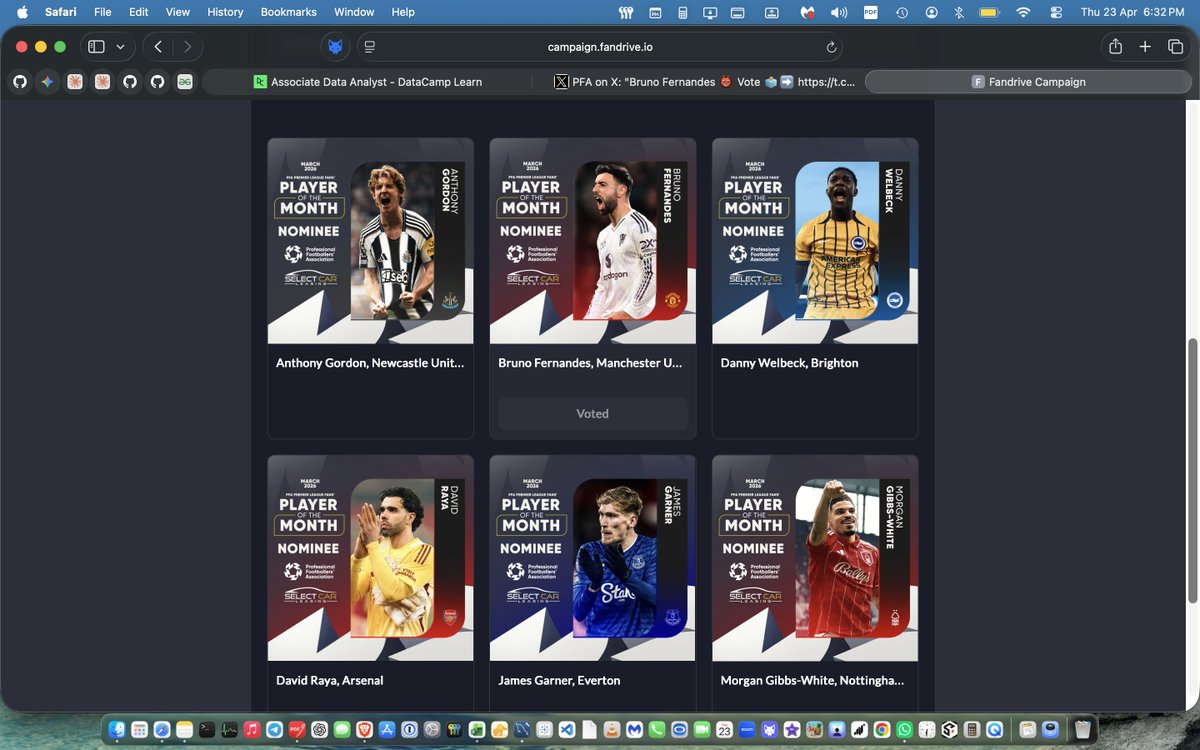Open the Help menu
This screenshot has width=1200, height=750.
(x=403, y=12)
